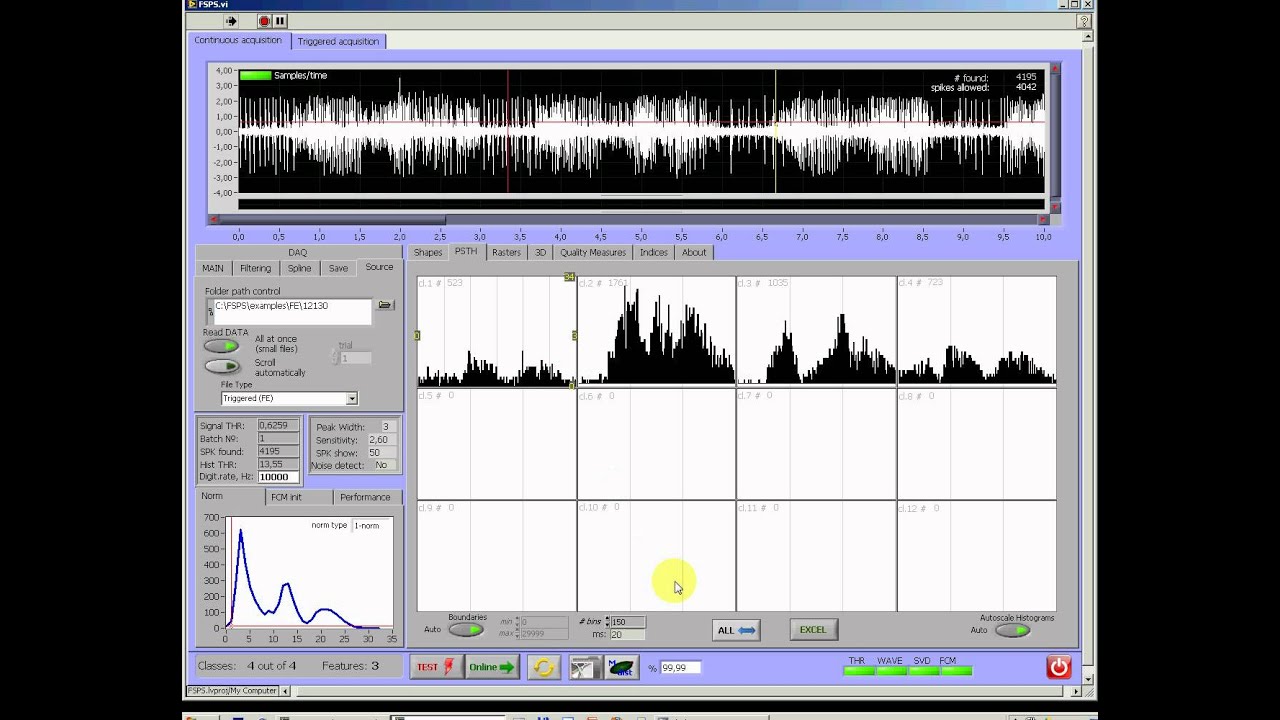The image size is (1280, 720).
Task: Click the window bottom horizontal scrollbar
Action: tap(686, 691)
